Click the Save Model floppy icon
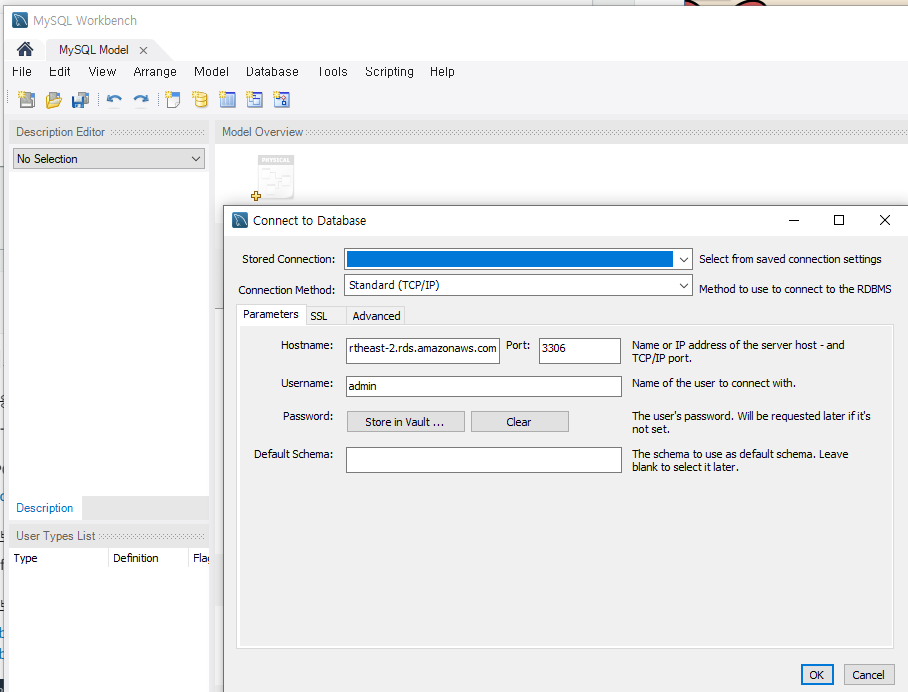 (80, 100)
